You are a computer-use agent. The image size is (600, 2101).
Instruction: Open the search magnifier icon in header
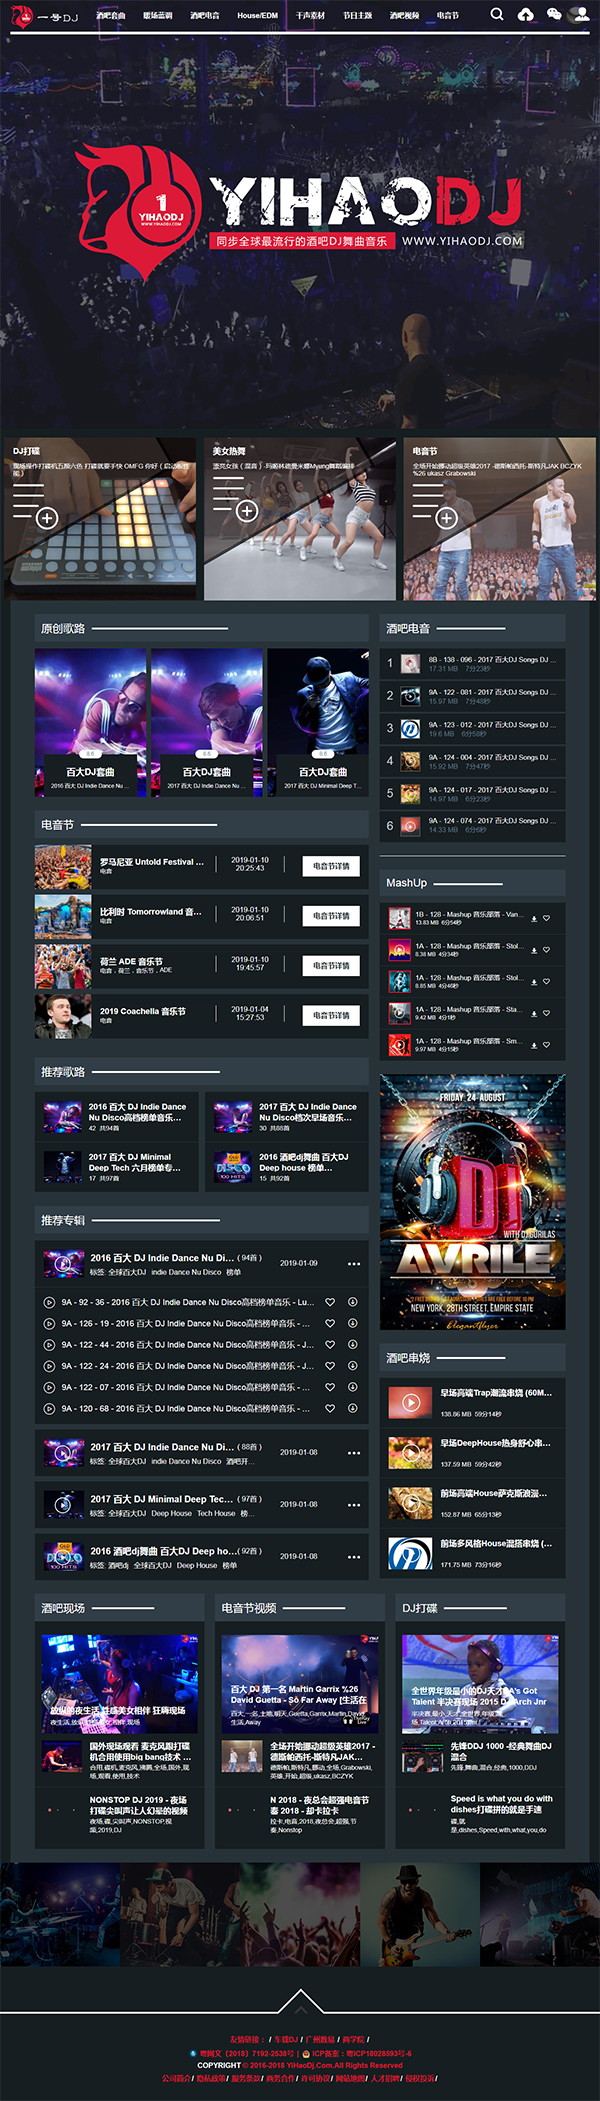click(497, 15)
